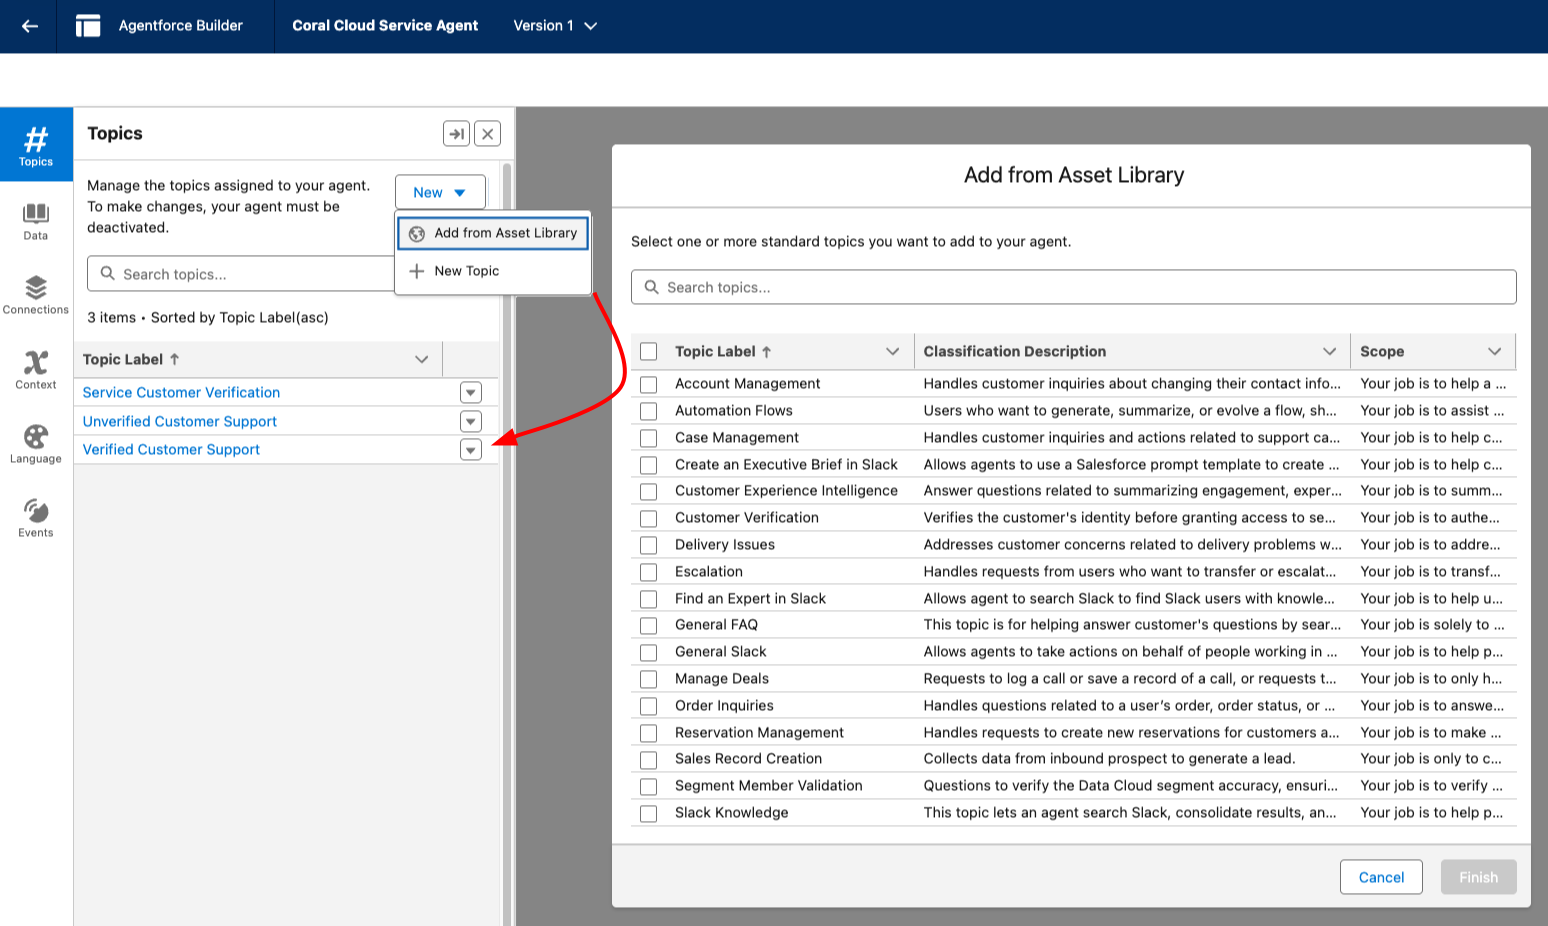The height and width of the screenshot is (926, 1548).
Task: Check the Reservation Management topic
Action: point(649,733)
